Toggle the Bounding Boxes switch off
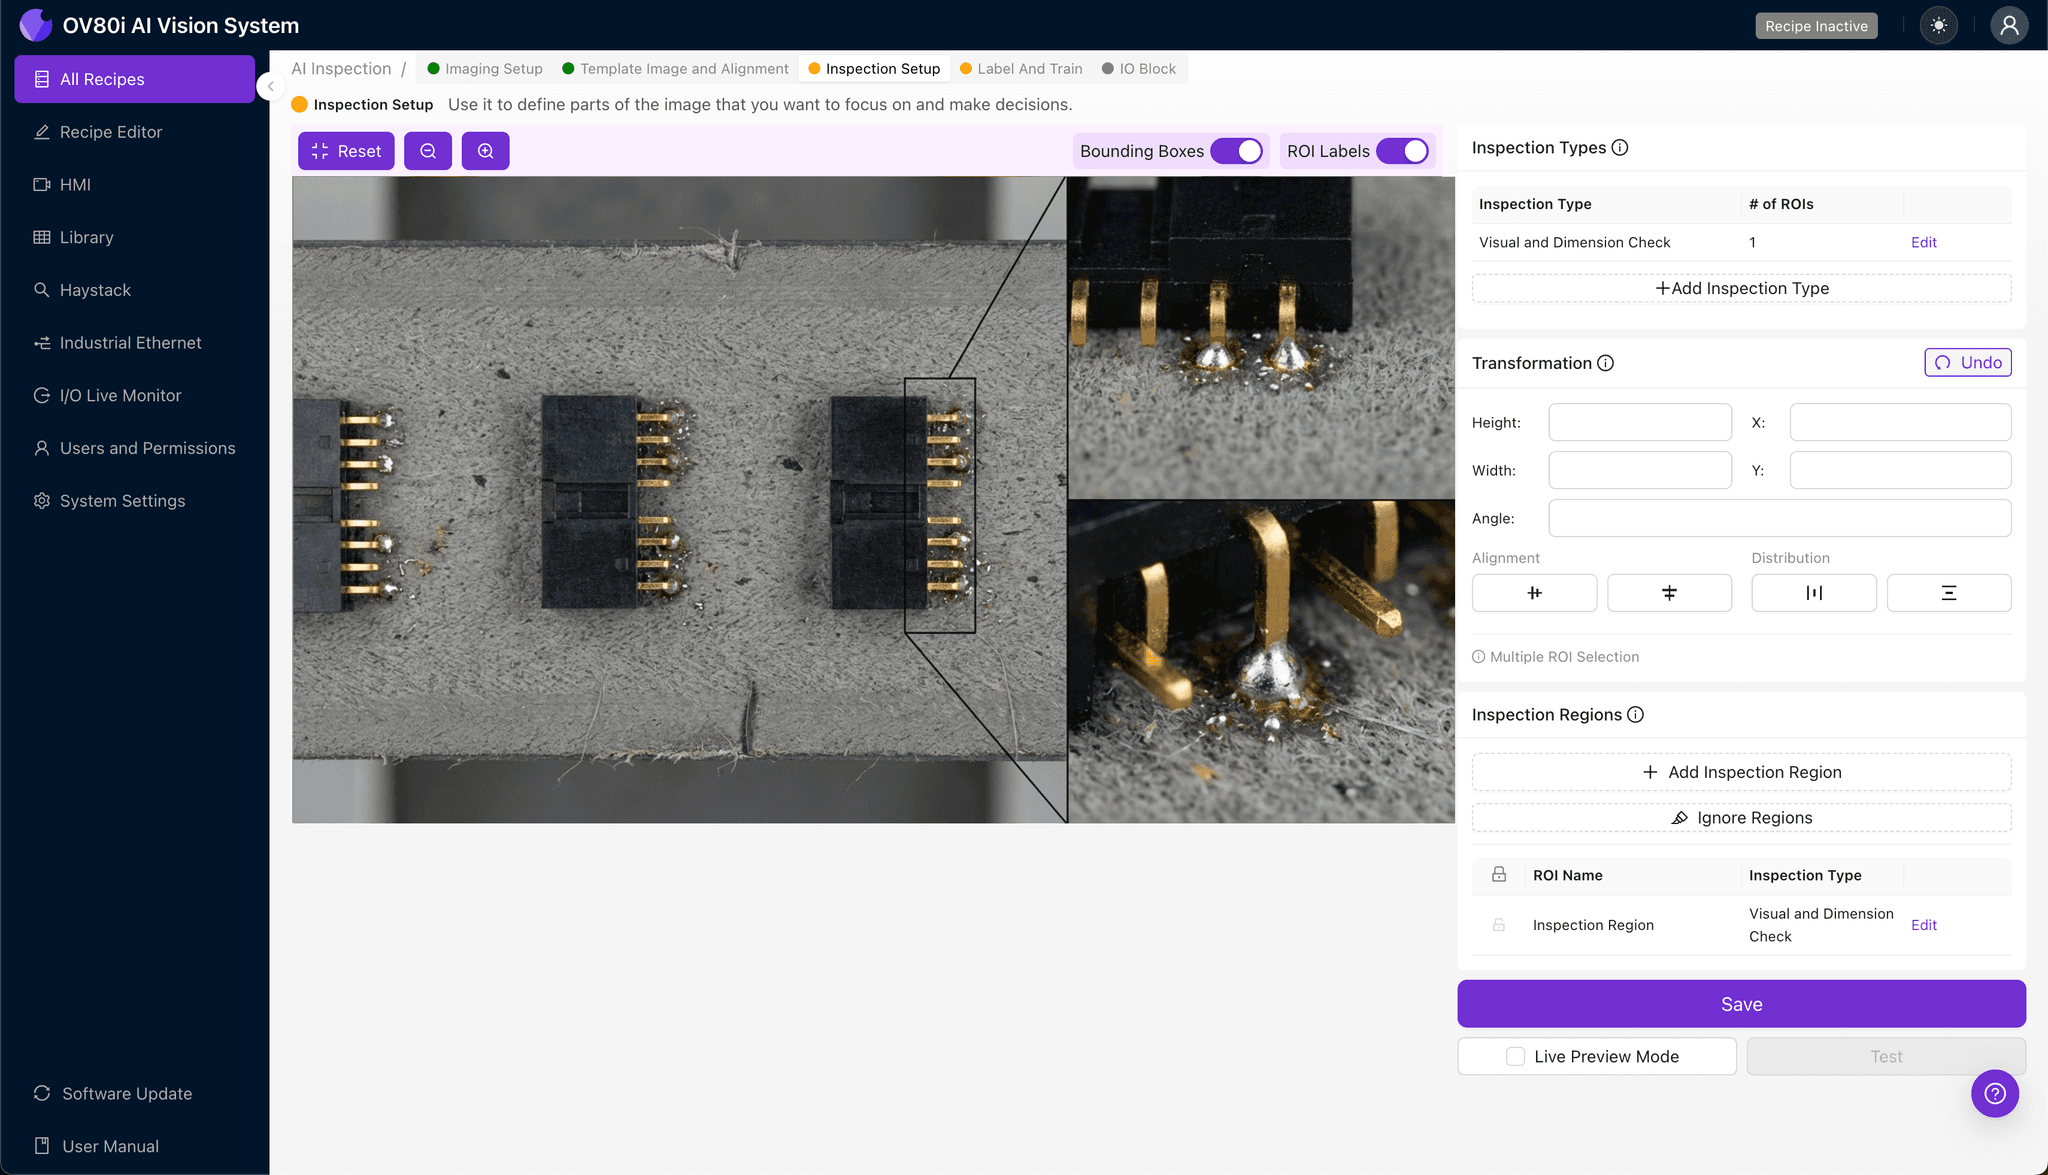Image resolution: width=2048 pixels, height=1175 pixels. click(1239, 150)
